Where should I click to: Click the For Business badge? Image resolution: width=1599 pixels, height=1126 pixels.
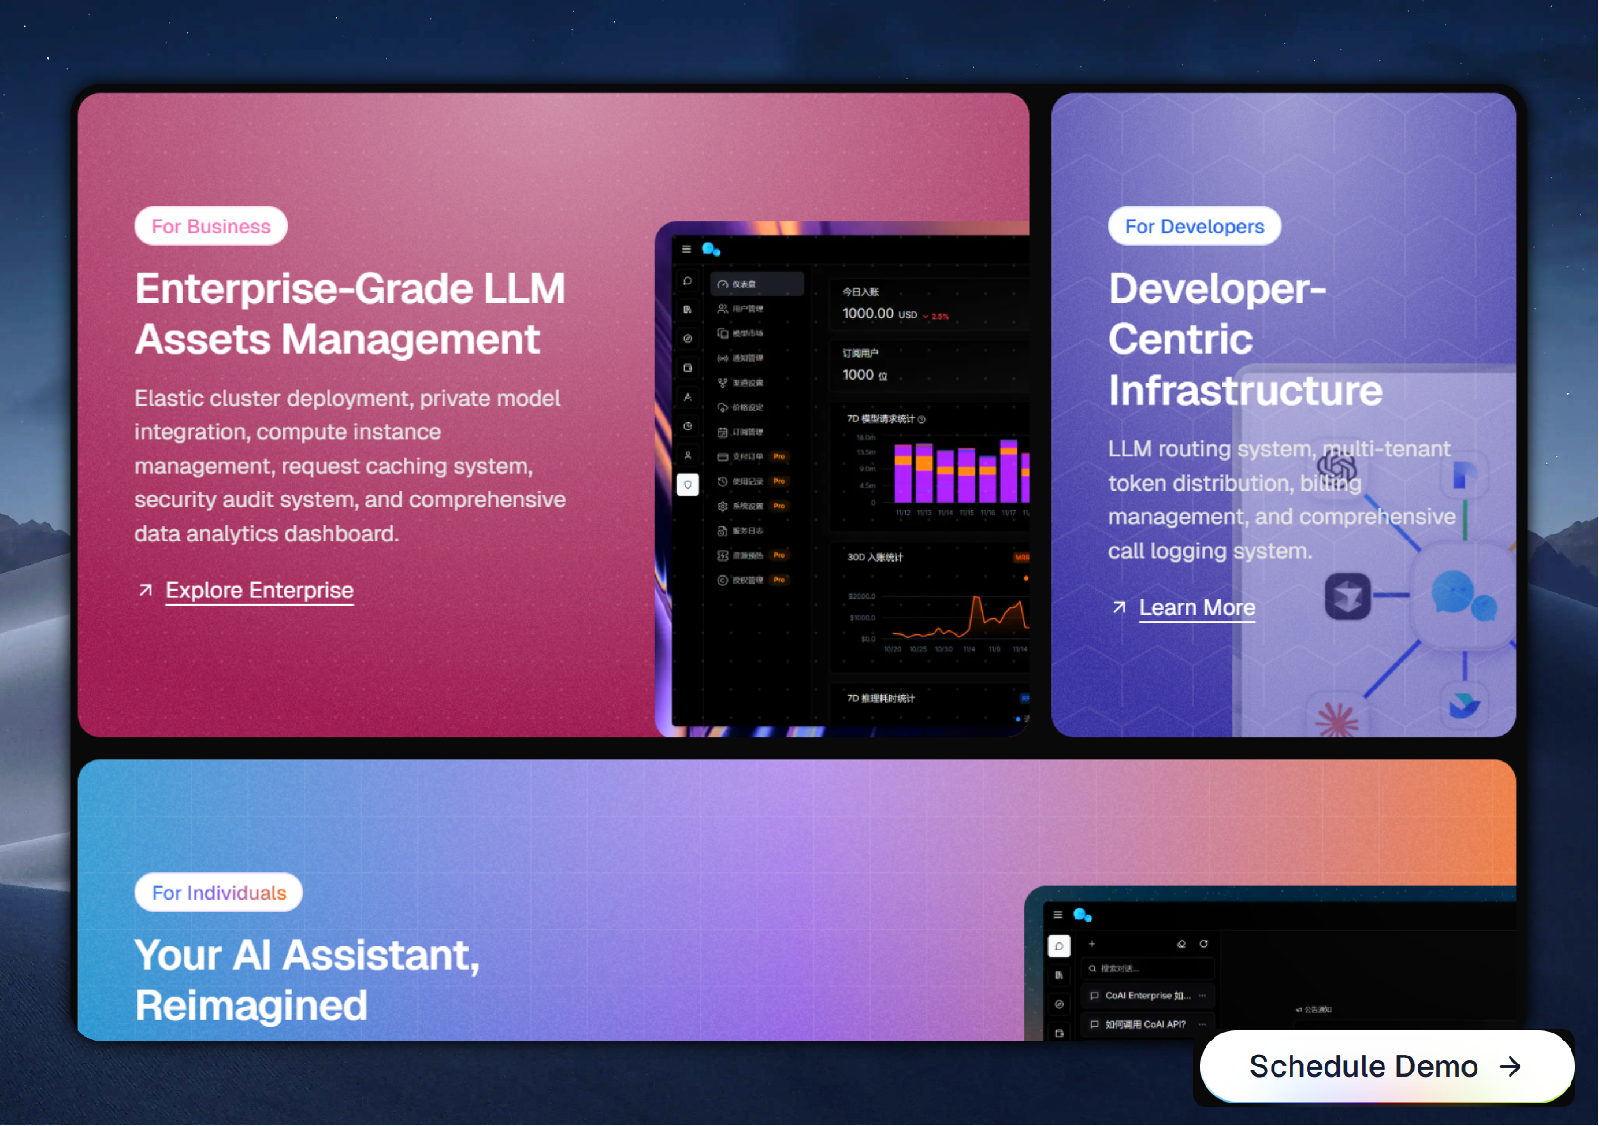coord(211,227)
